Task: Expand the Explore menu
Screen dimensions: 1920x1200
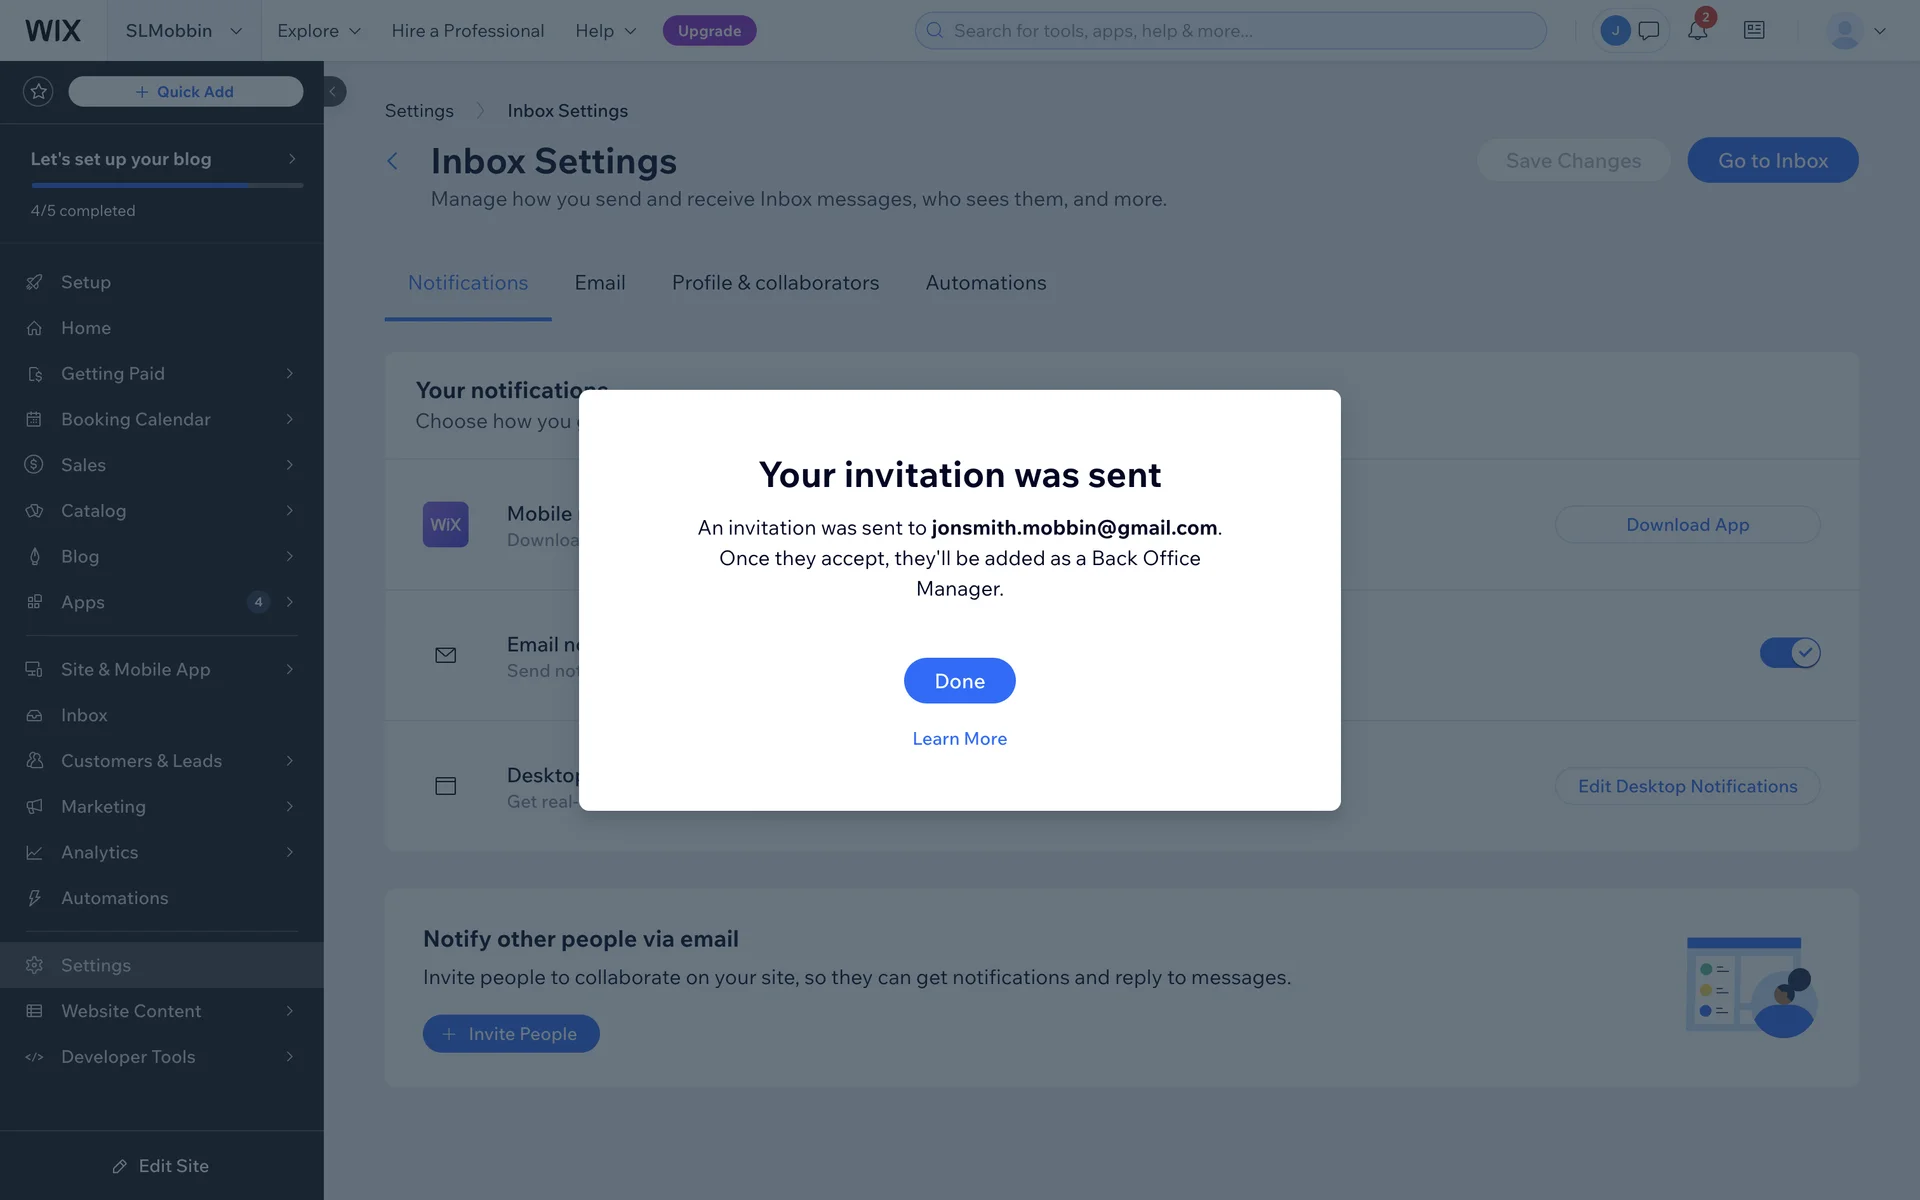Action: point(319,30)
